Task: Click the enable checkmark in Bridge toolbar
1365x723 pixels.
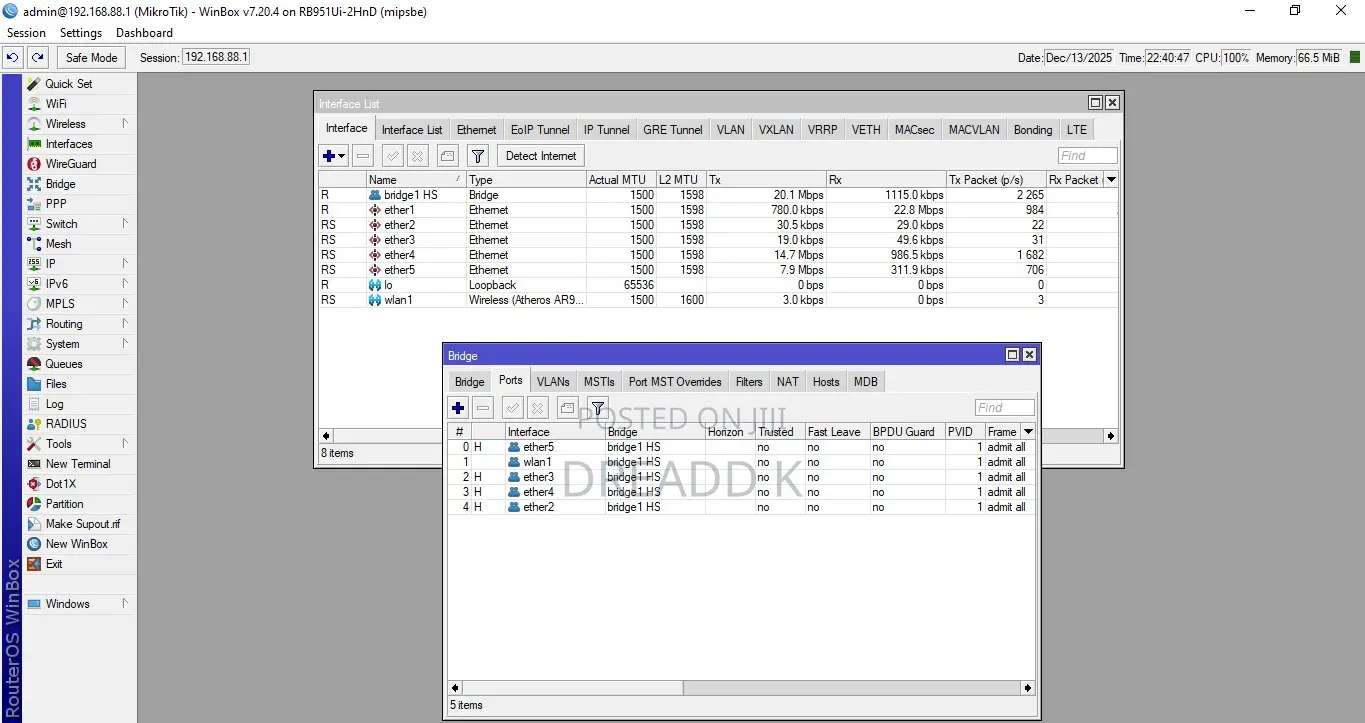Action: point(512,408)
